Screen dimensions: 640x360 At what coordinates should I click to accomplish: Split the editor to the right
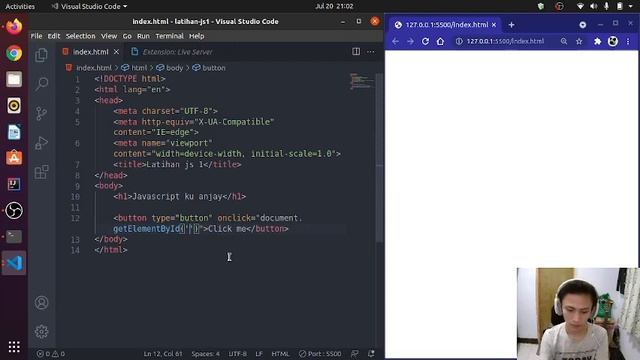pos(356,51)
